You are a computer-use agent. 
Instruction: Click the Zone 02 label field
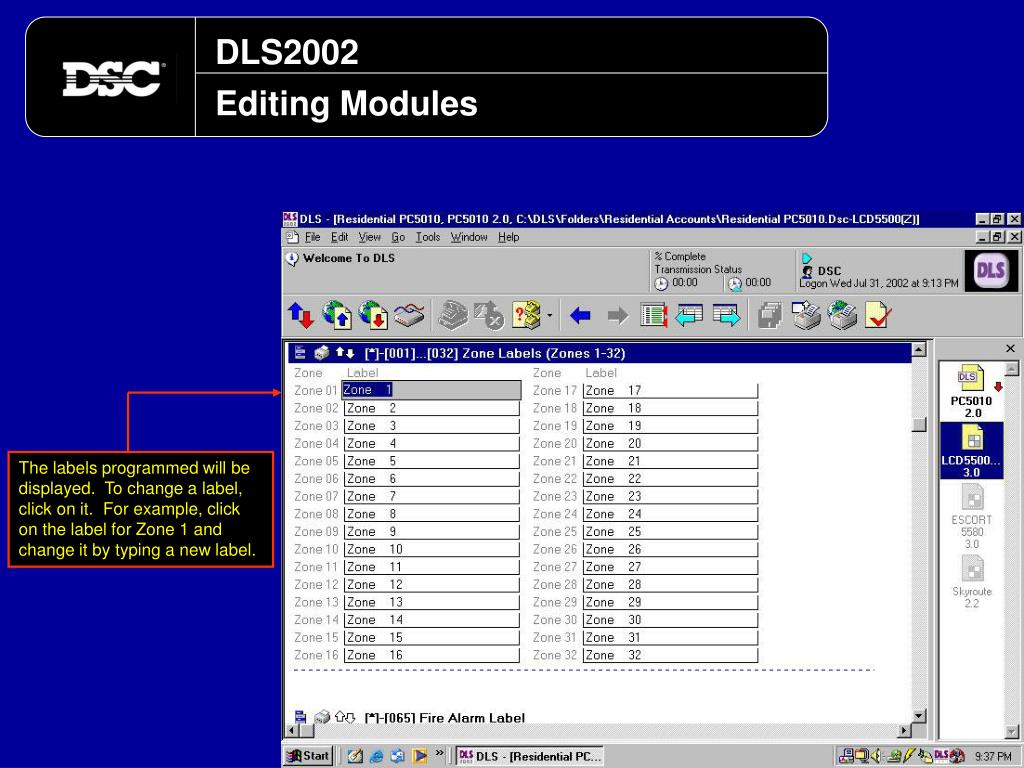[x=432, y=408]
